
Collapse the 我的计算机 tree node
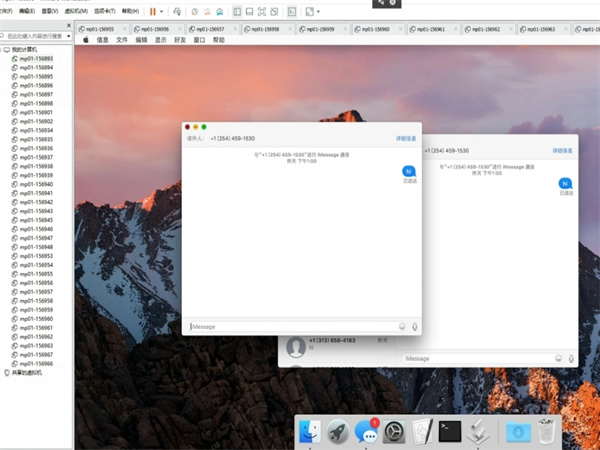coord(4,49)
